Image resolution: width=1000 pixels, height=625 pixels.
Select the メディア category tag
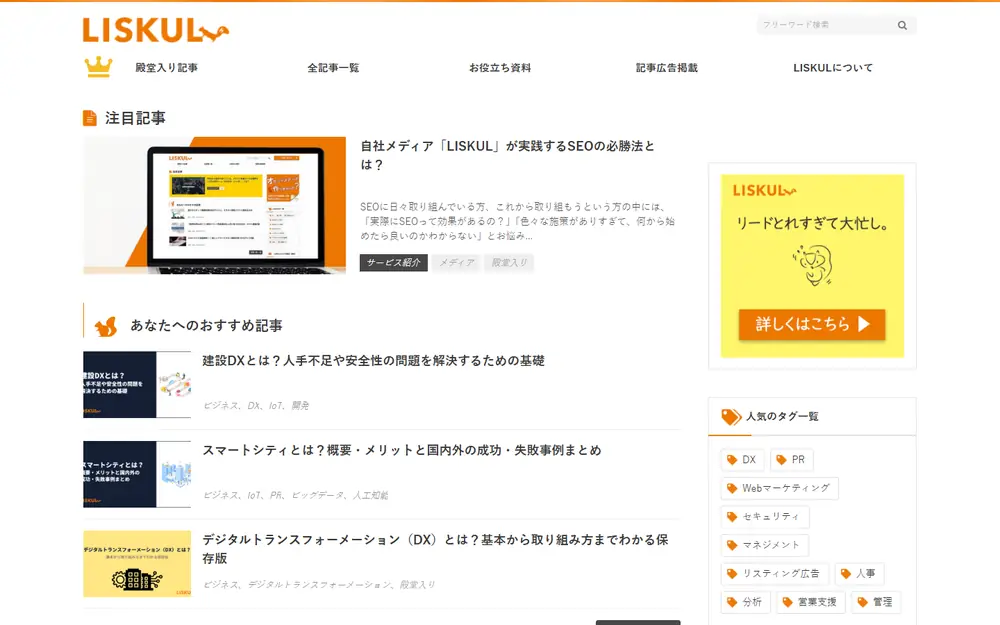coord(456,263)
